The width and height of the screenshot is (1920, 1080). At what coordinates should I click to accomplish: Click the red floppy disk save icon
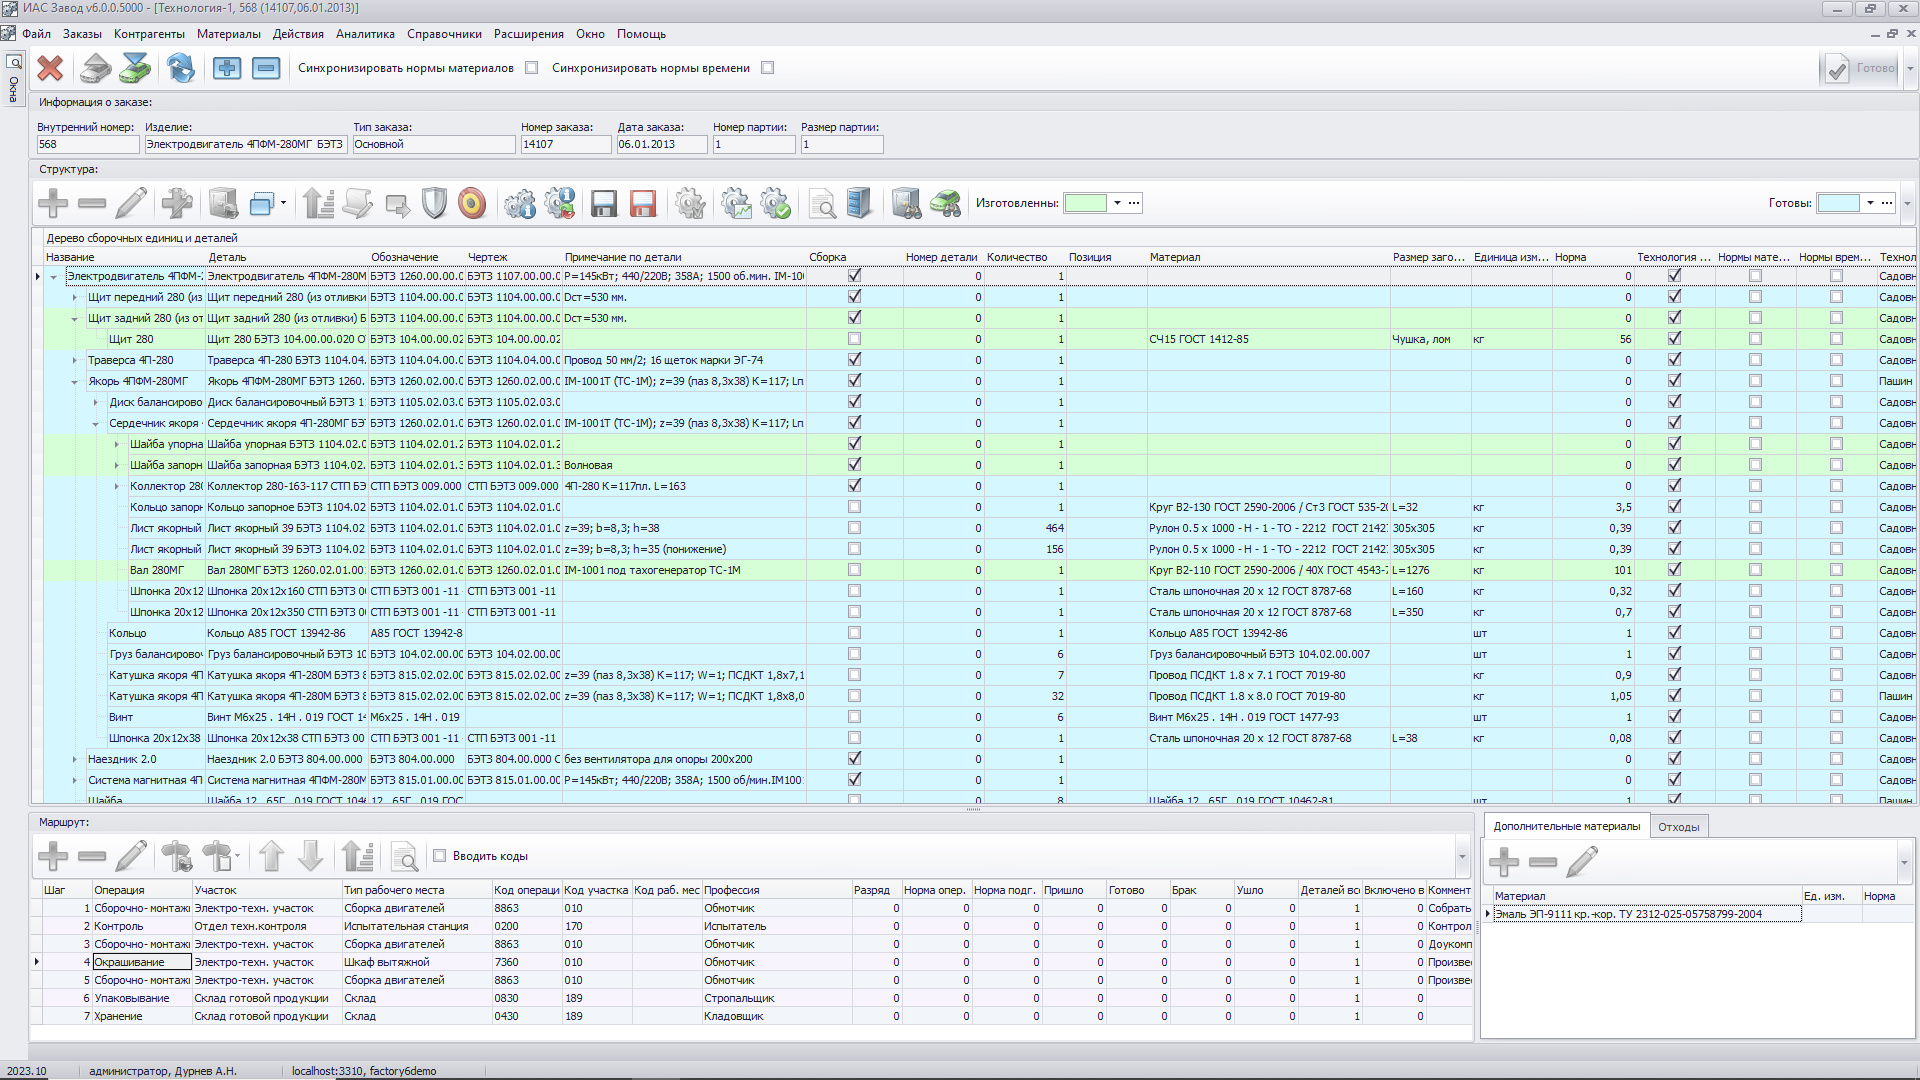(643, 203)
